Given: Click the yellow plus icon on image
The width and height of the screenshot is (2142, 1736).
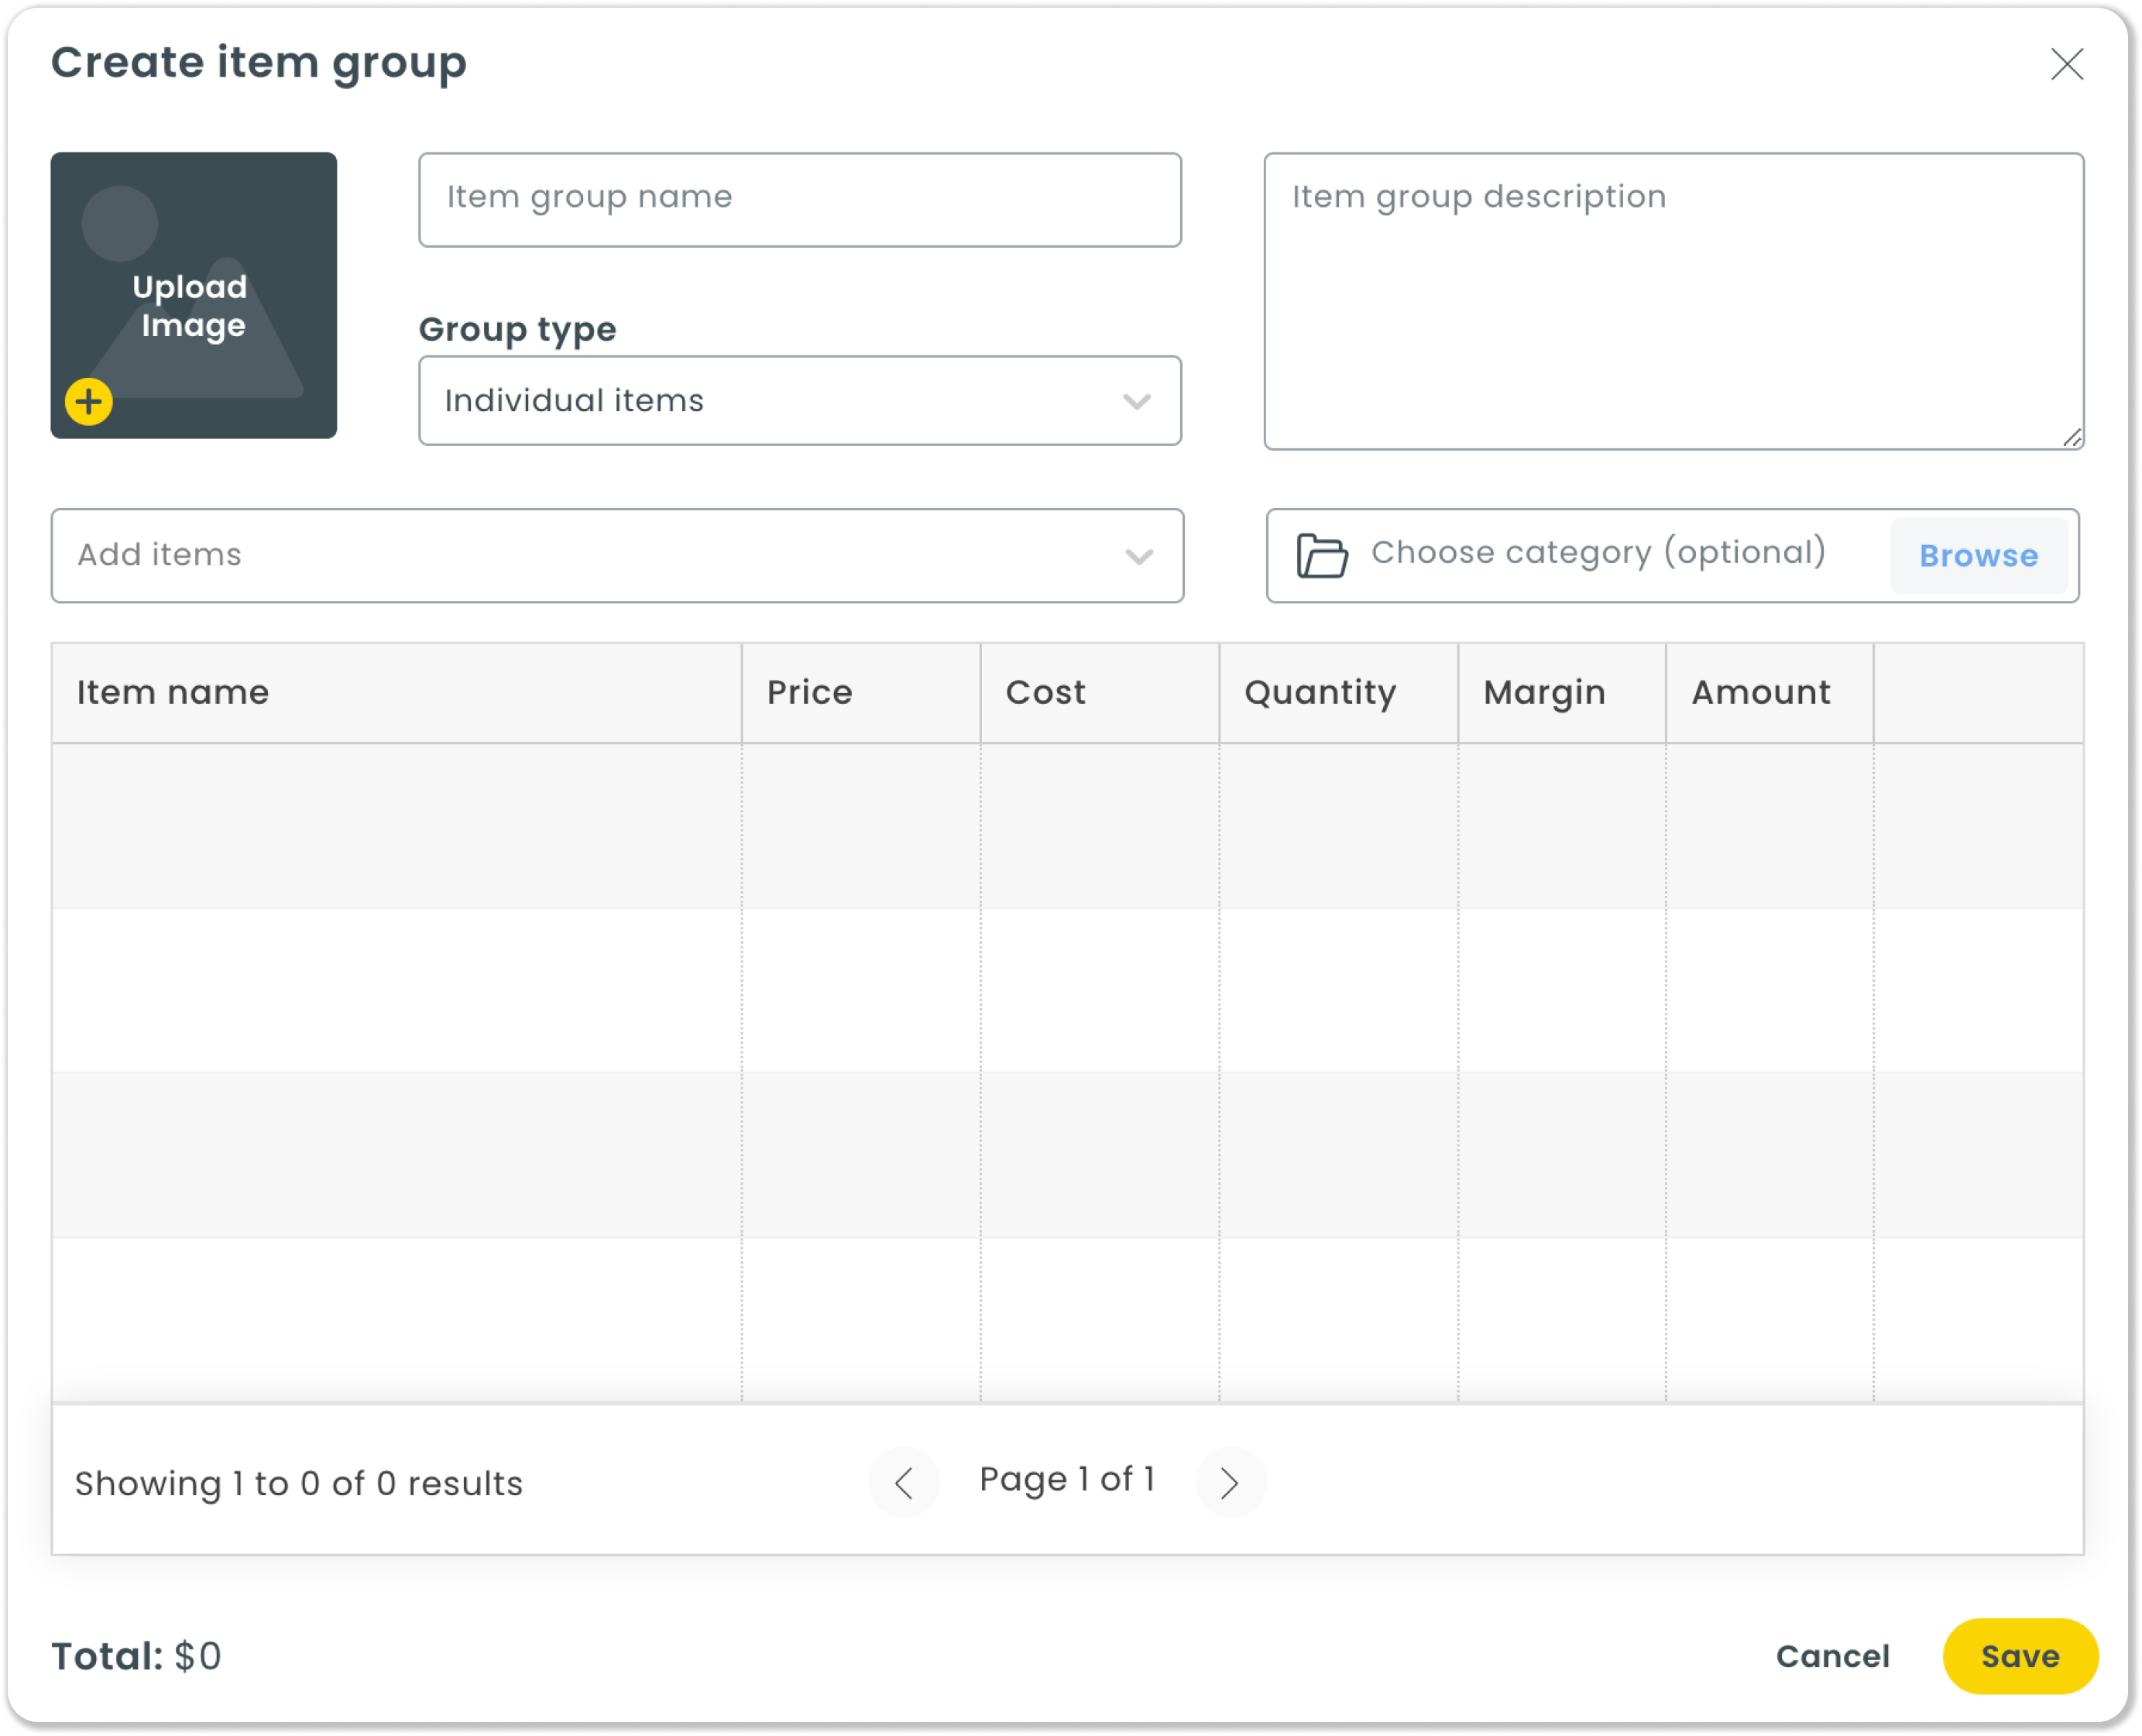Looking at the screenshot, I should click(89, 402).
